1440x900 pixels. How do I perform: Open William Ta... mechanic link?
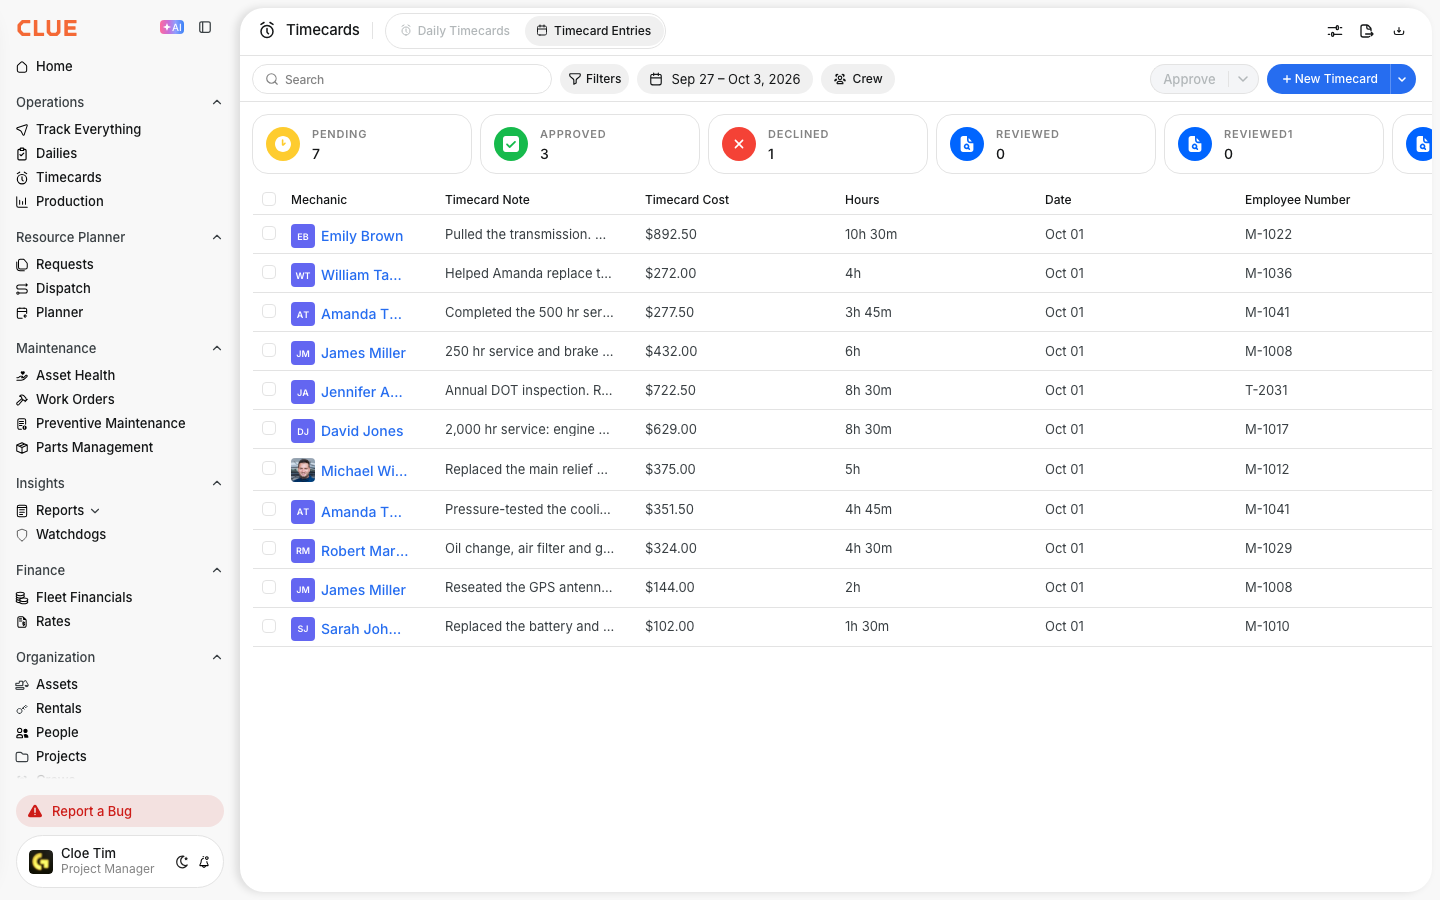pyautogui.click(x=361, y=275)
